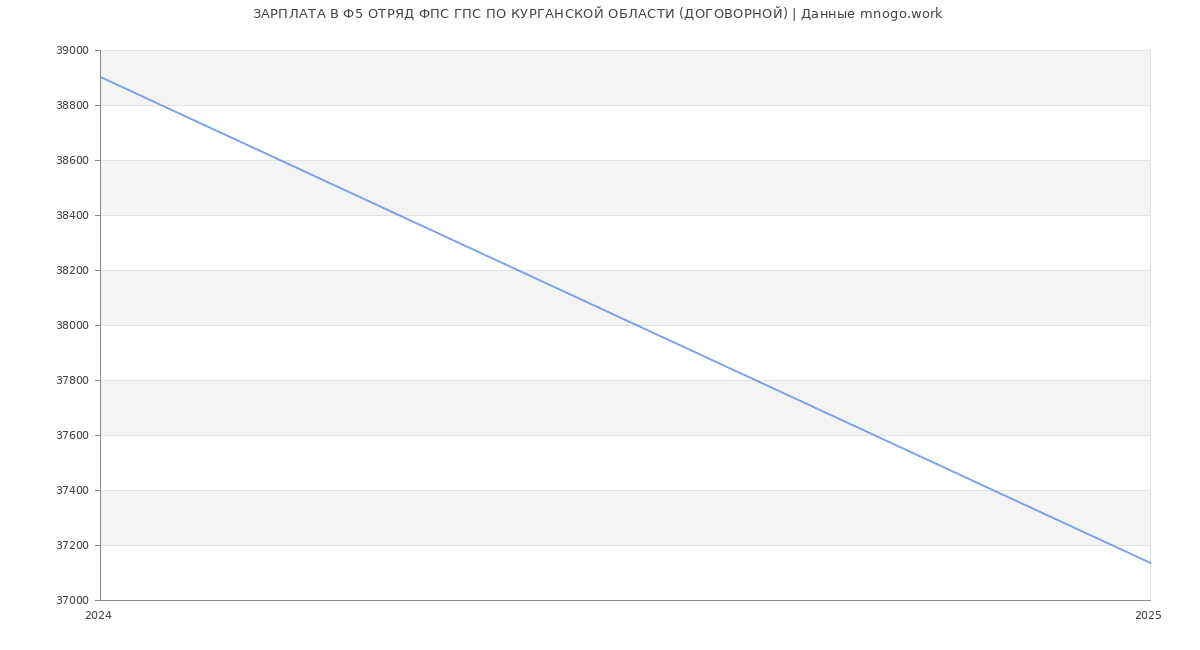Click the line's 2025 ending point
1200x650 pixels.
tap(1150, 563)
